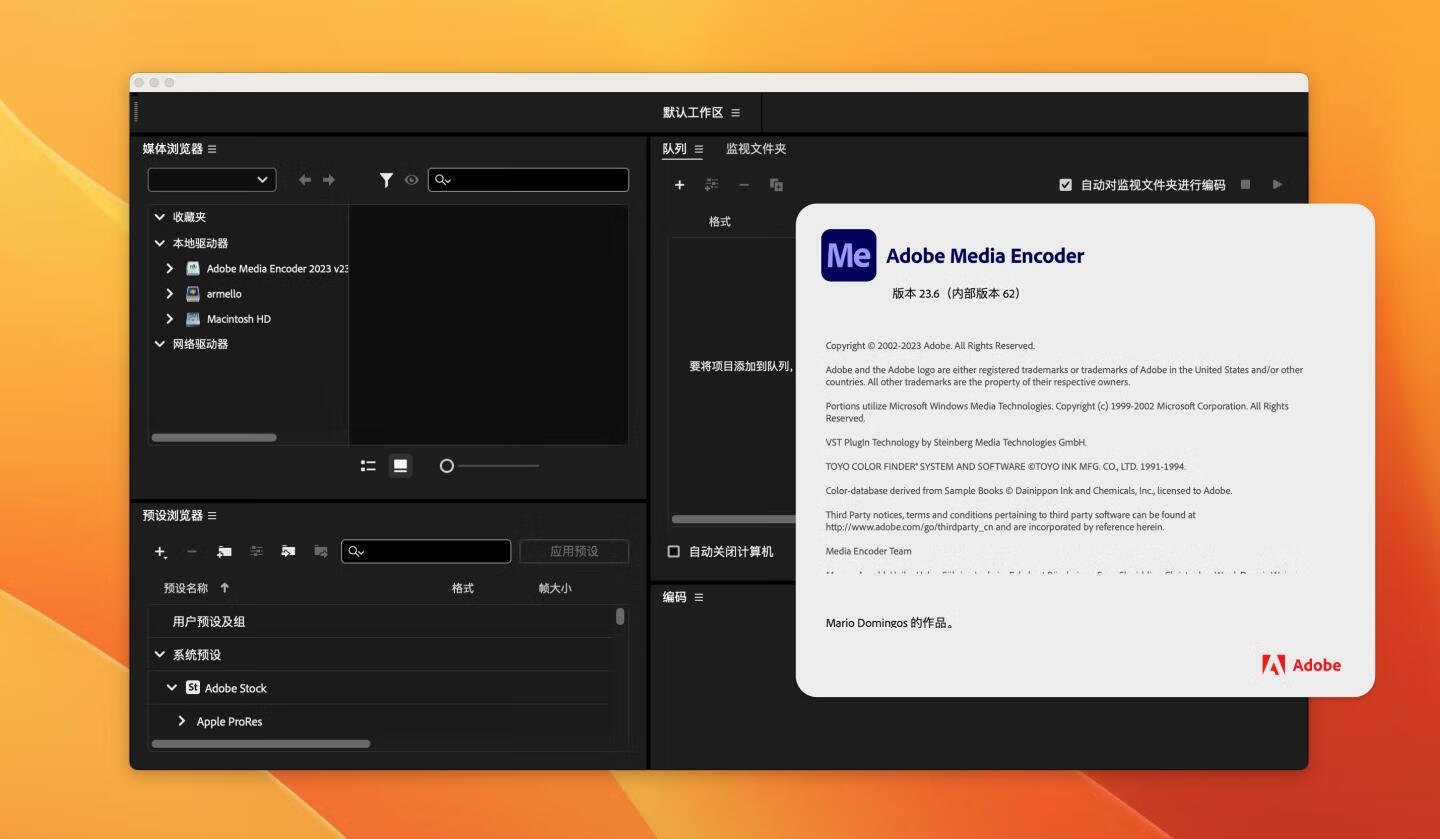
Task: Click the Preset Browser vertical scrollbar
Action: pos(620,617)
